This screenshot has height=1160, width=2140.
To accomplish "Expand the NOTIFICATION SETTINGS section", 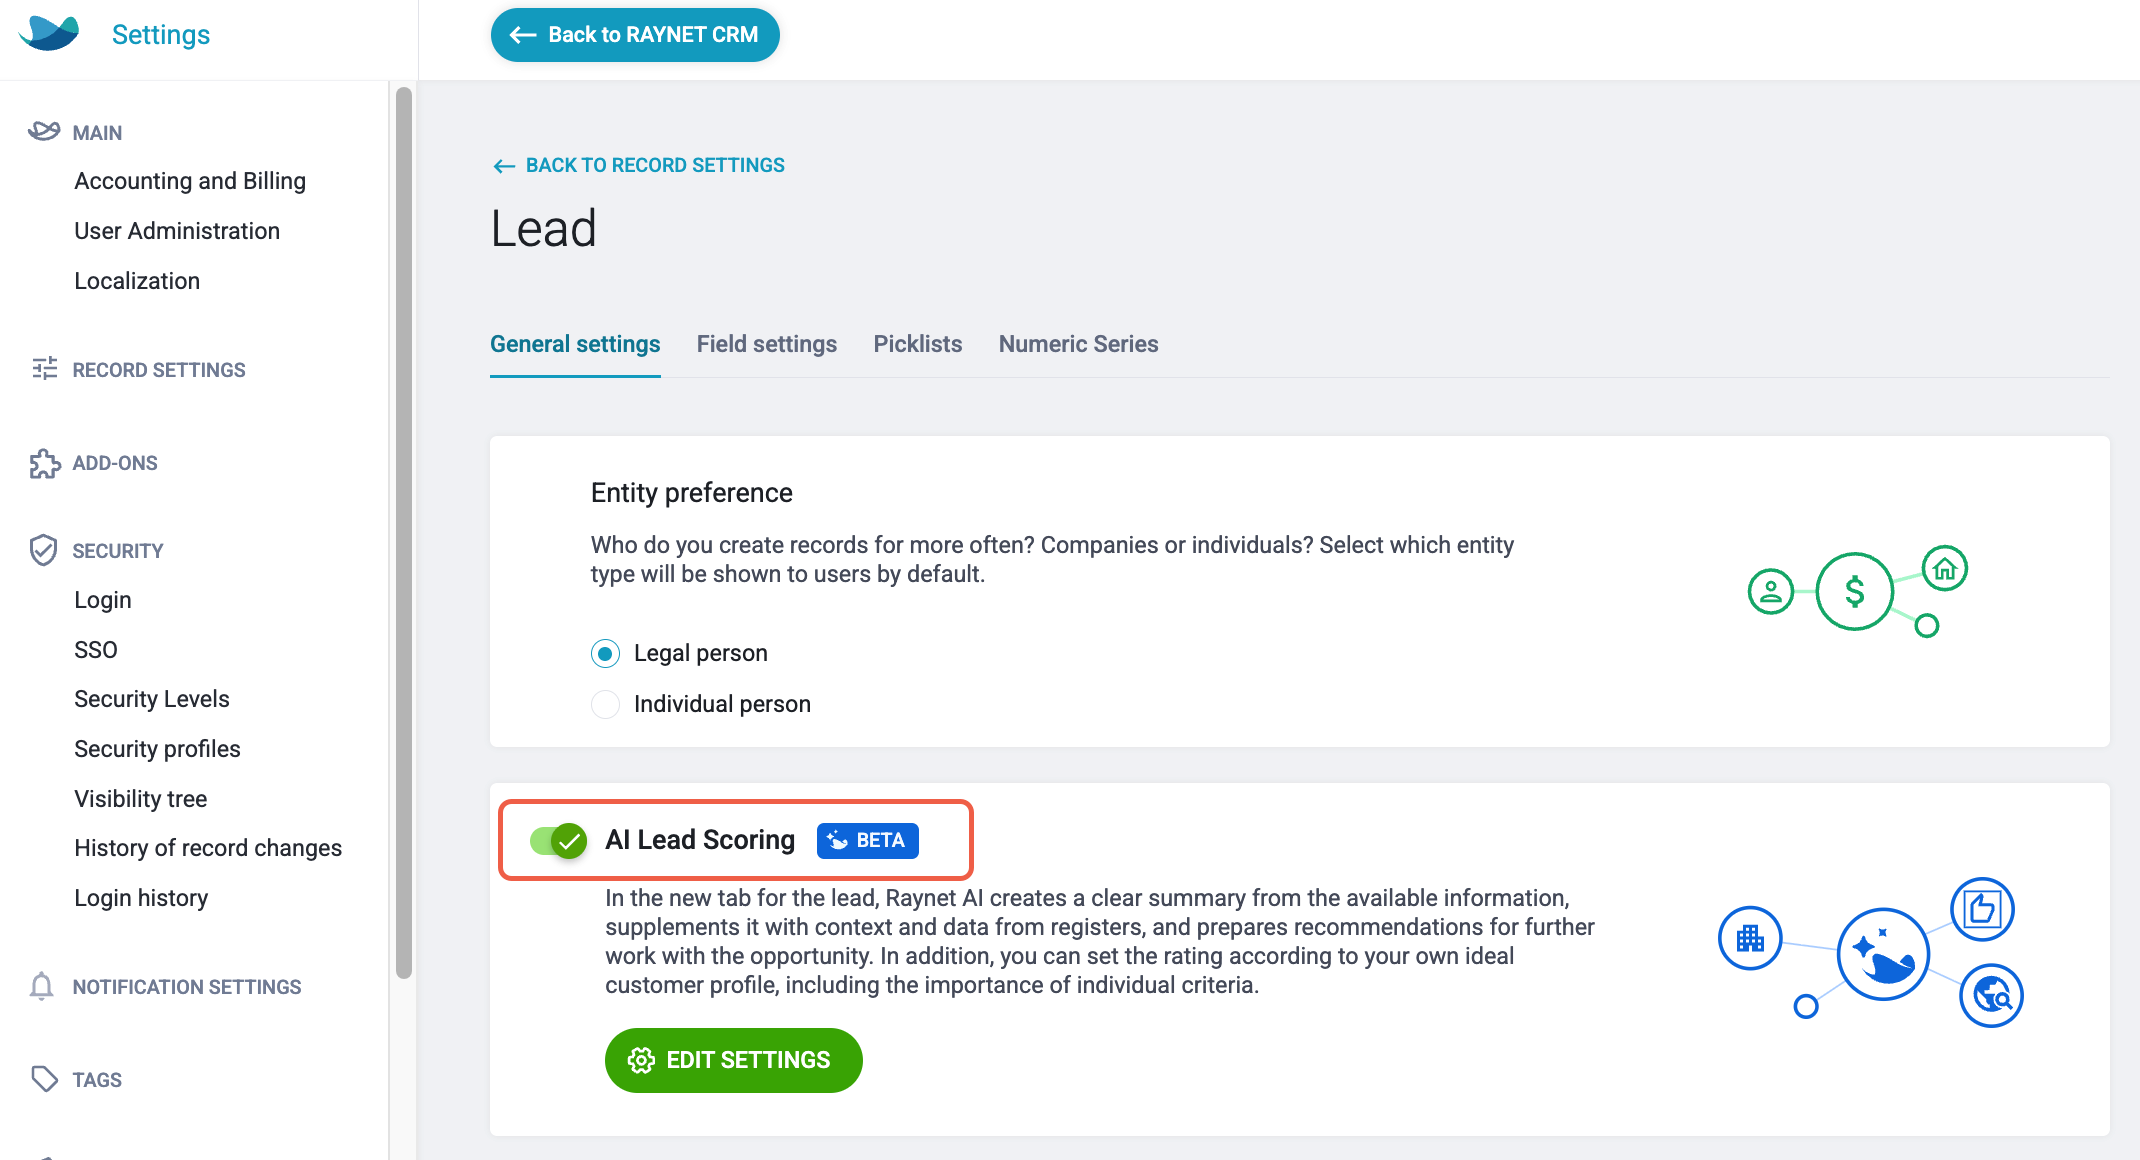I will [x=186, y=987].
